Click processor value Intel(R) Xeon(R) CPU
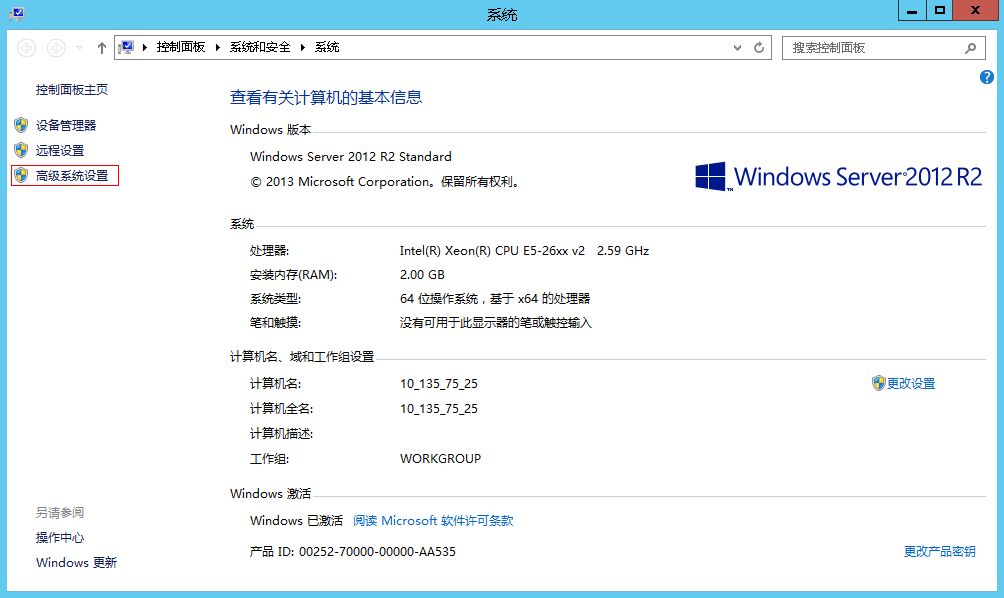The width and height of the screenshot is (1004, 598). [524, 251]
